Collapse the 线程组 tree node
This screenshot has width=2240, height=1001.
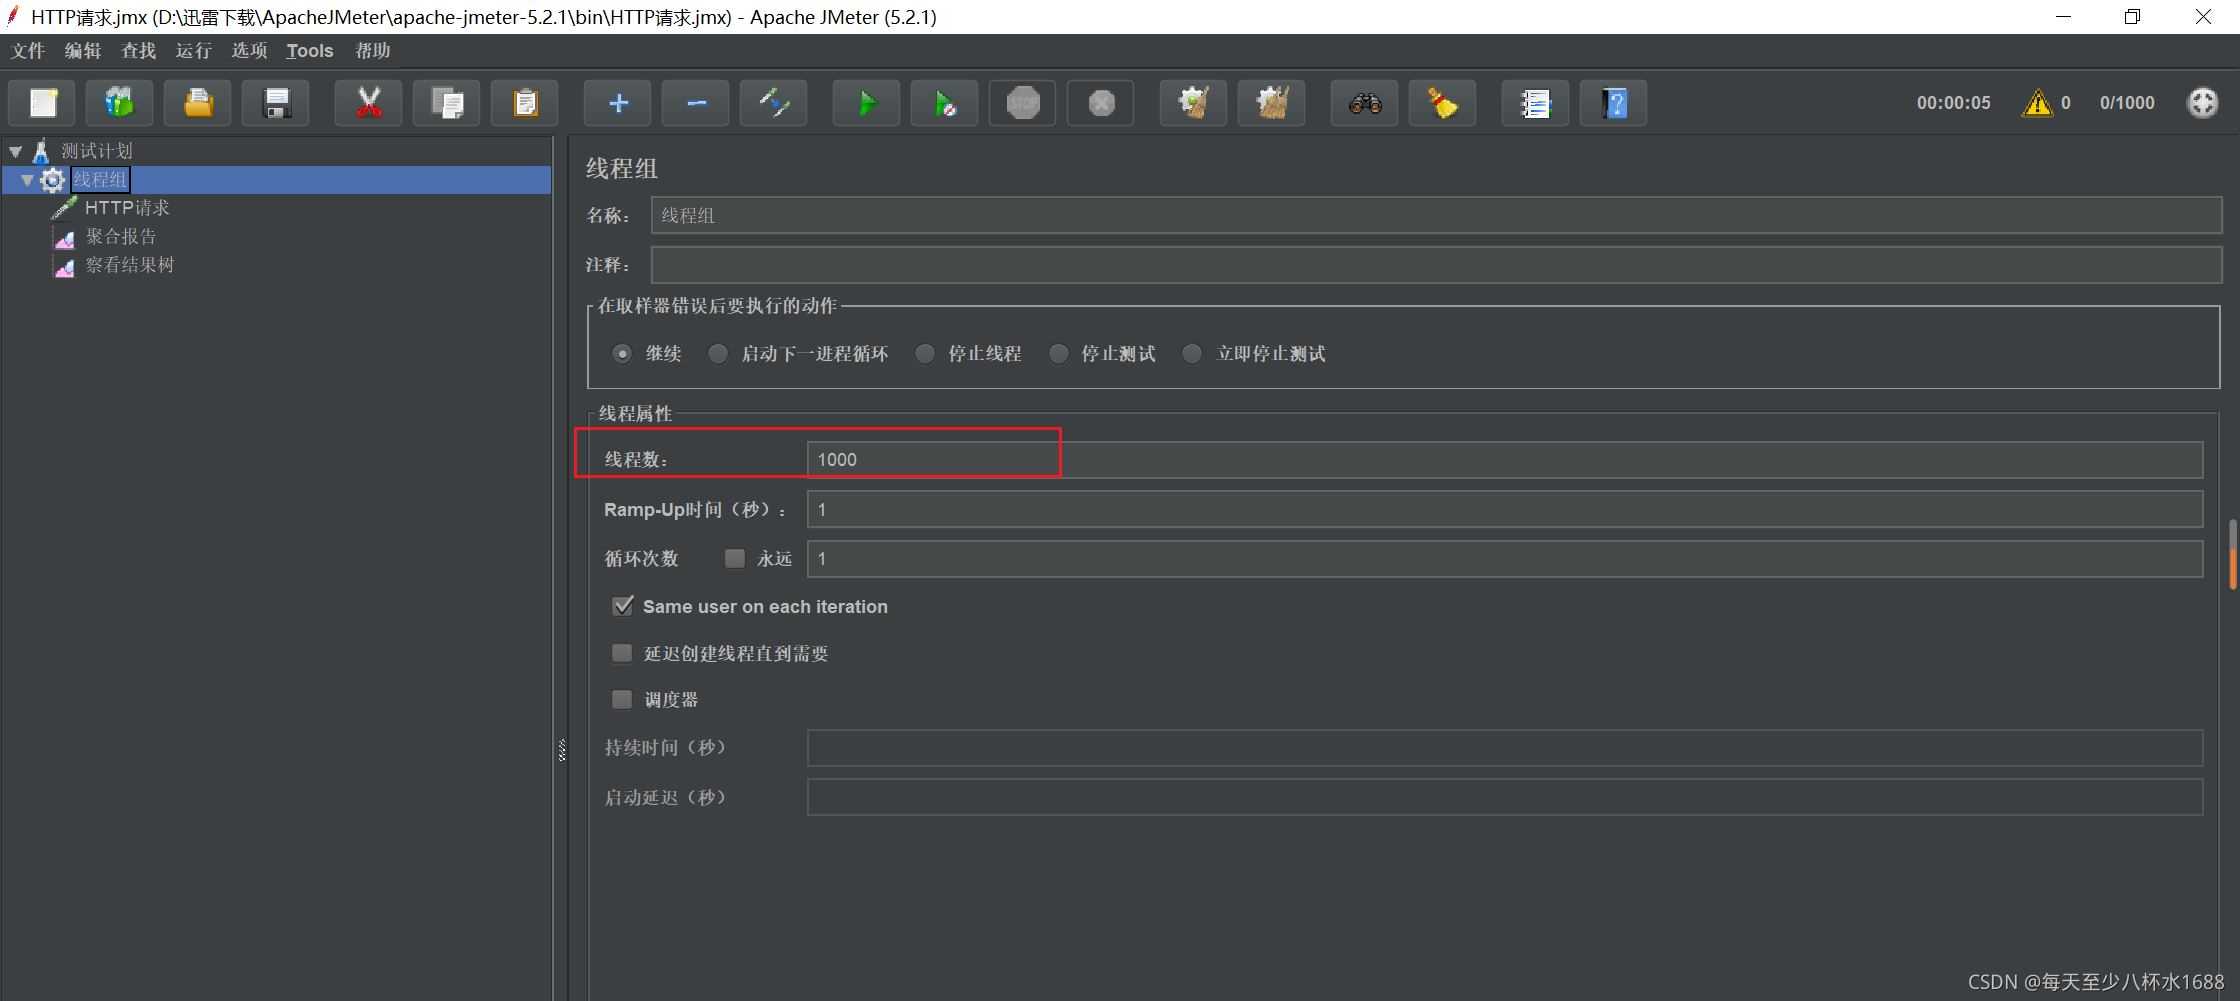pos(28,180)
